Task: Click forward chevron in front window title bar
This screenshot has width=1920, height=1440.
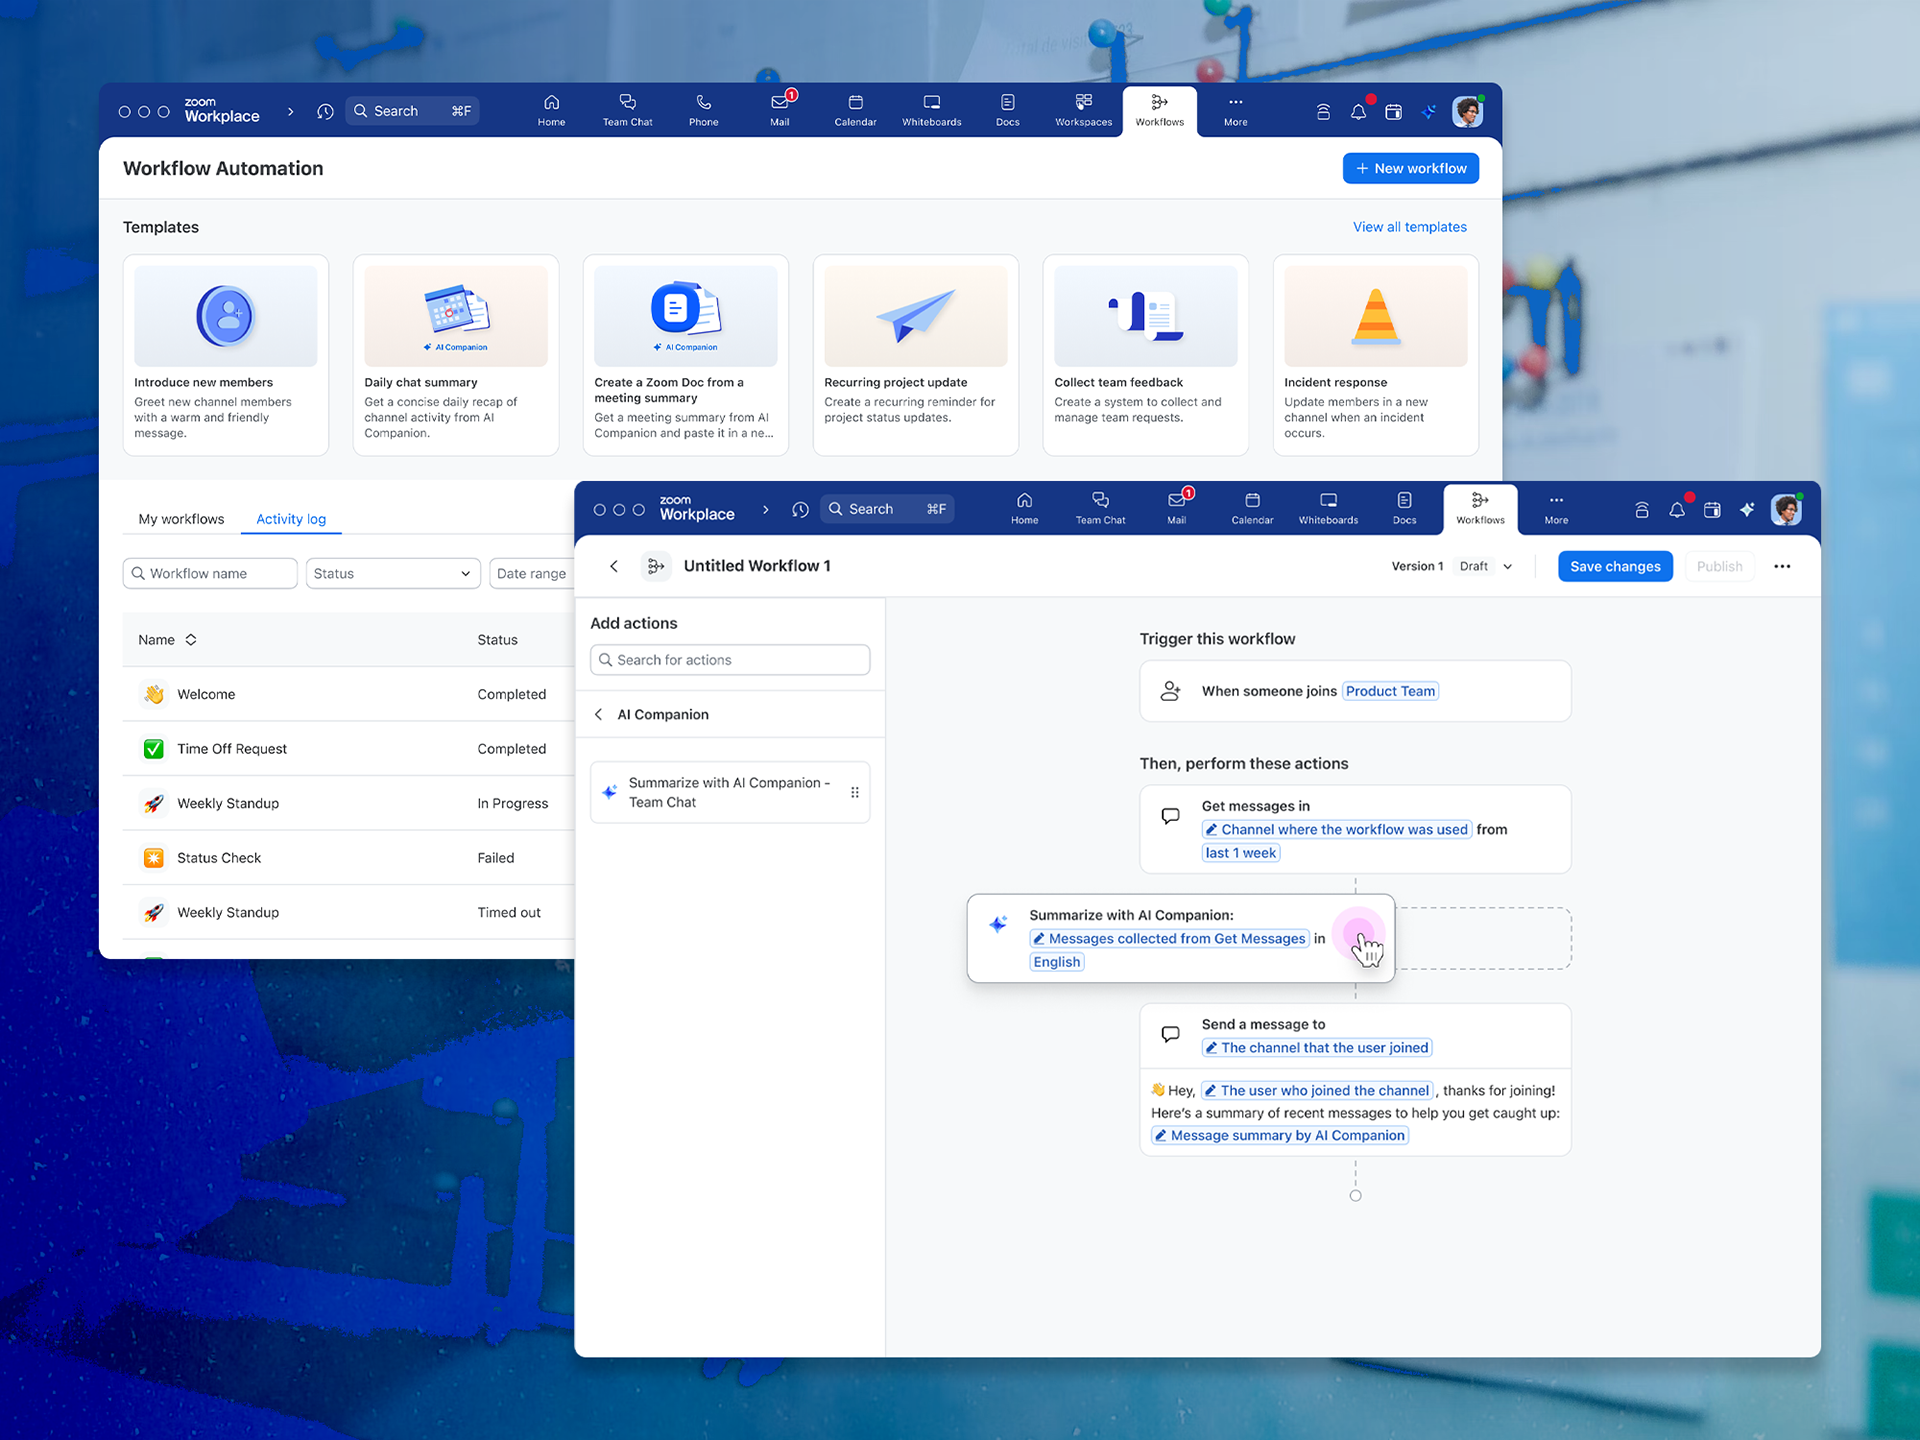Action: click(x=765, y=509)
